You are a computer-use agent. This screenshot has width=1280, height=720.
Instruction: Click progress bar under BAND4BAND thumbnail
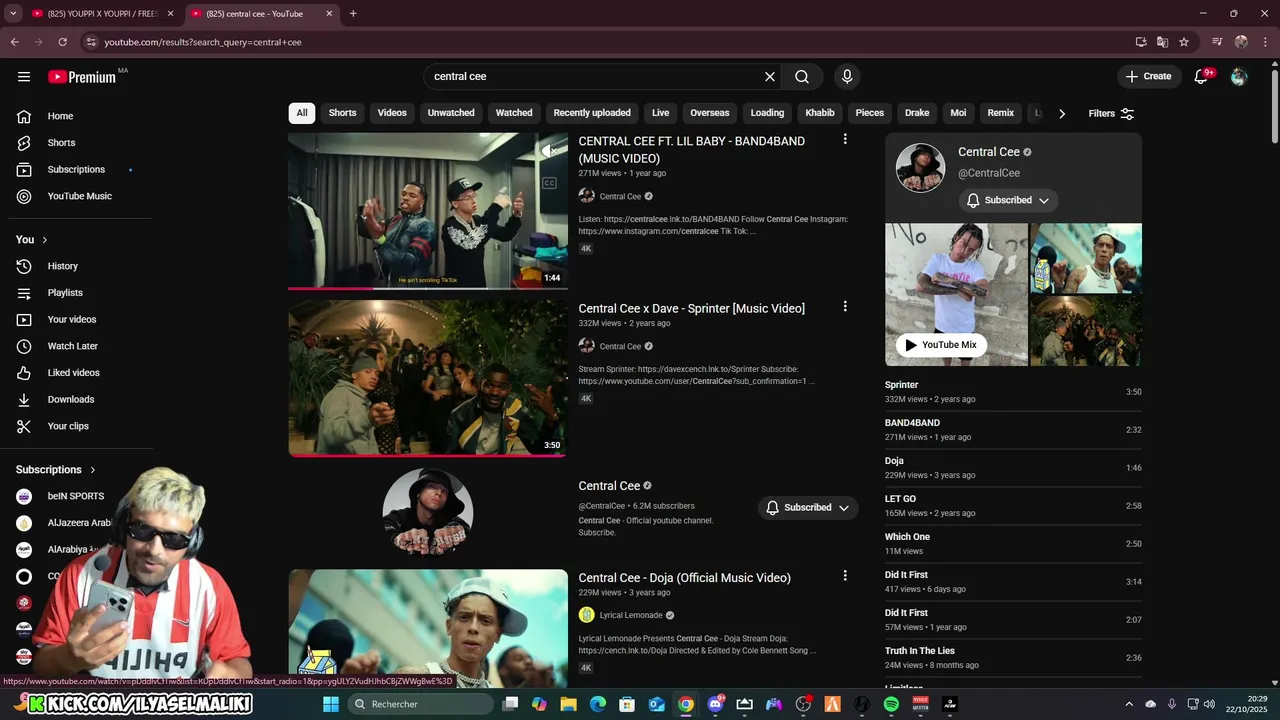pos(428,288)
